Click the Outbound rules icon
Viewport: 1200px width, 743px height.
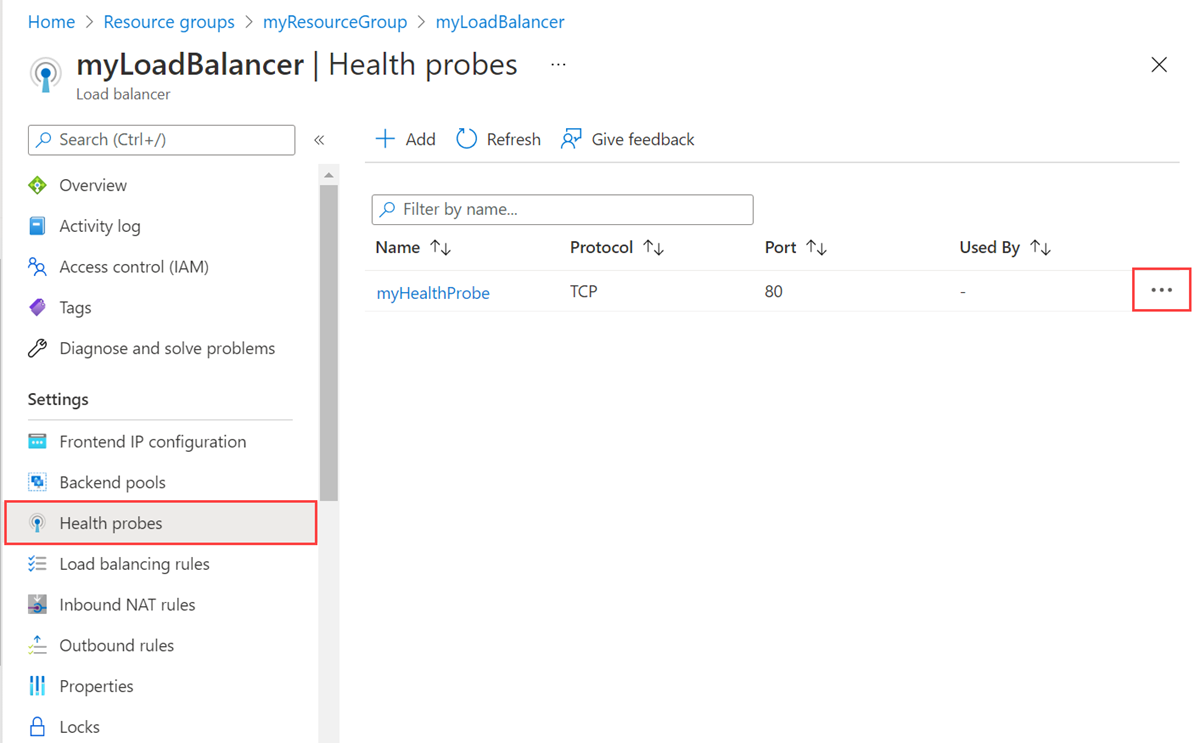pos(37,645)
